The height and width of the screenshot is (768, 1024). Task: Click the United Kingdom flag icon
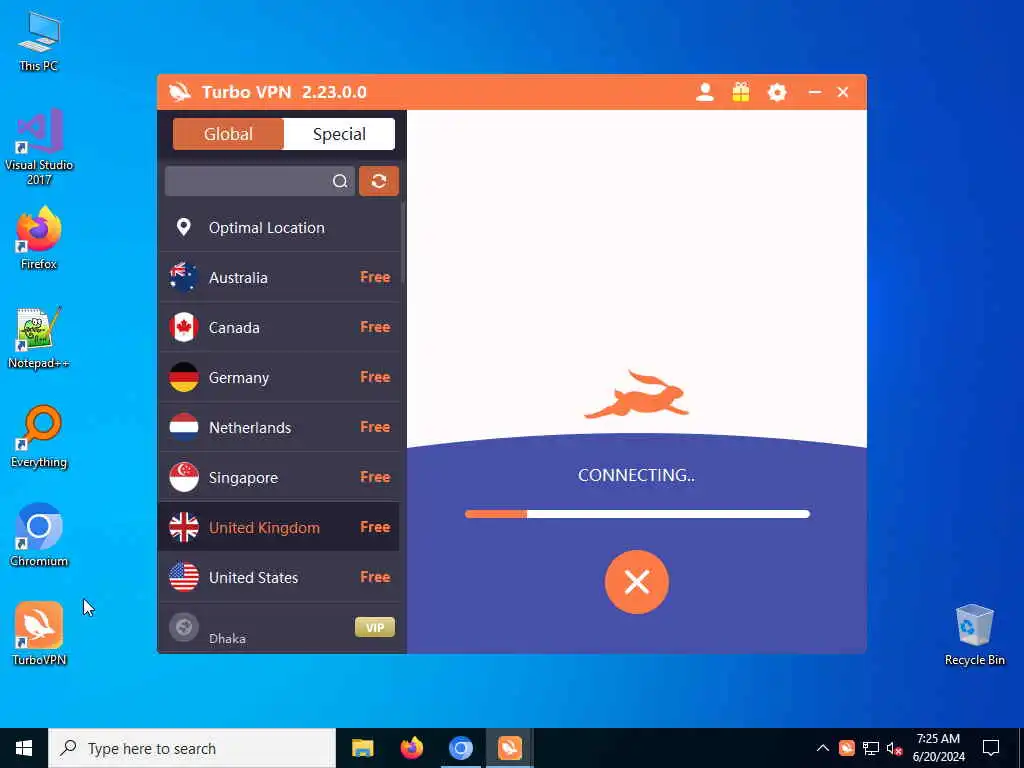pos(184,527)
